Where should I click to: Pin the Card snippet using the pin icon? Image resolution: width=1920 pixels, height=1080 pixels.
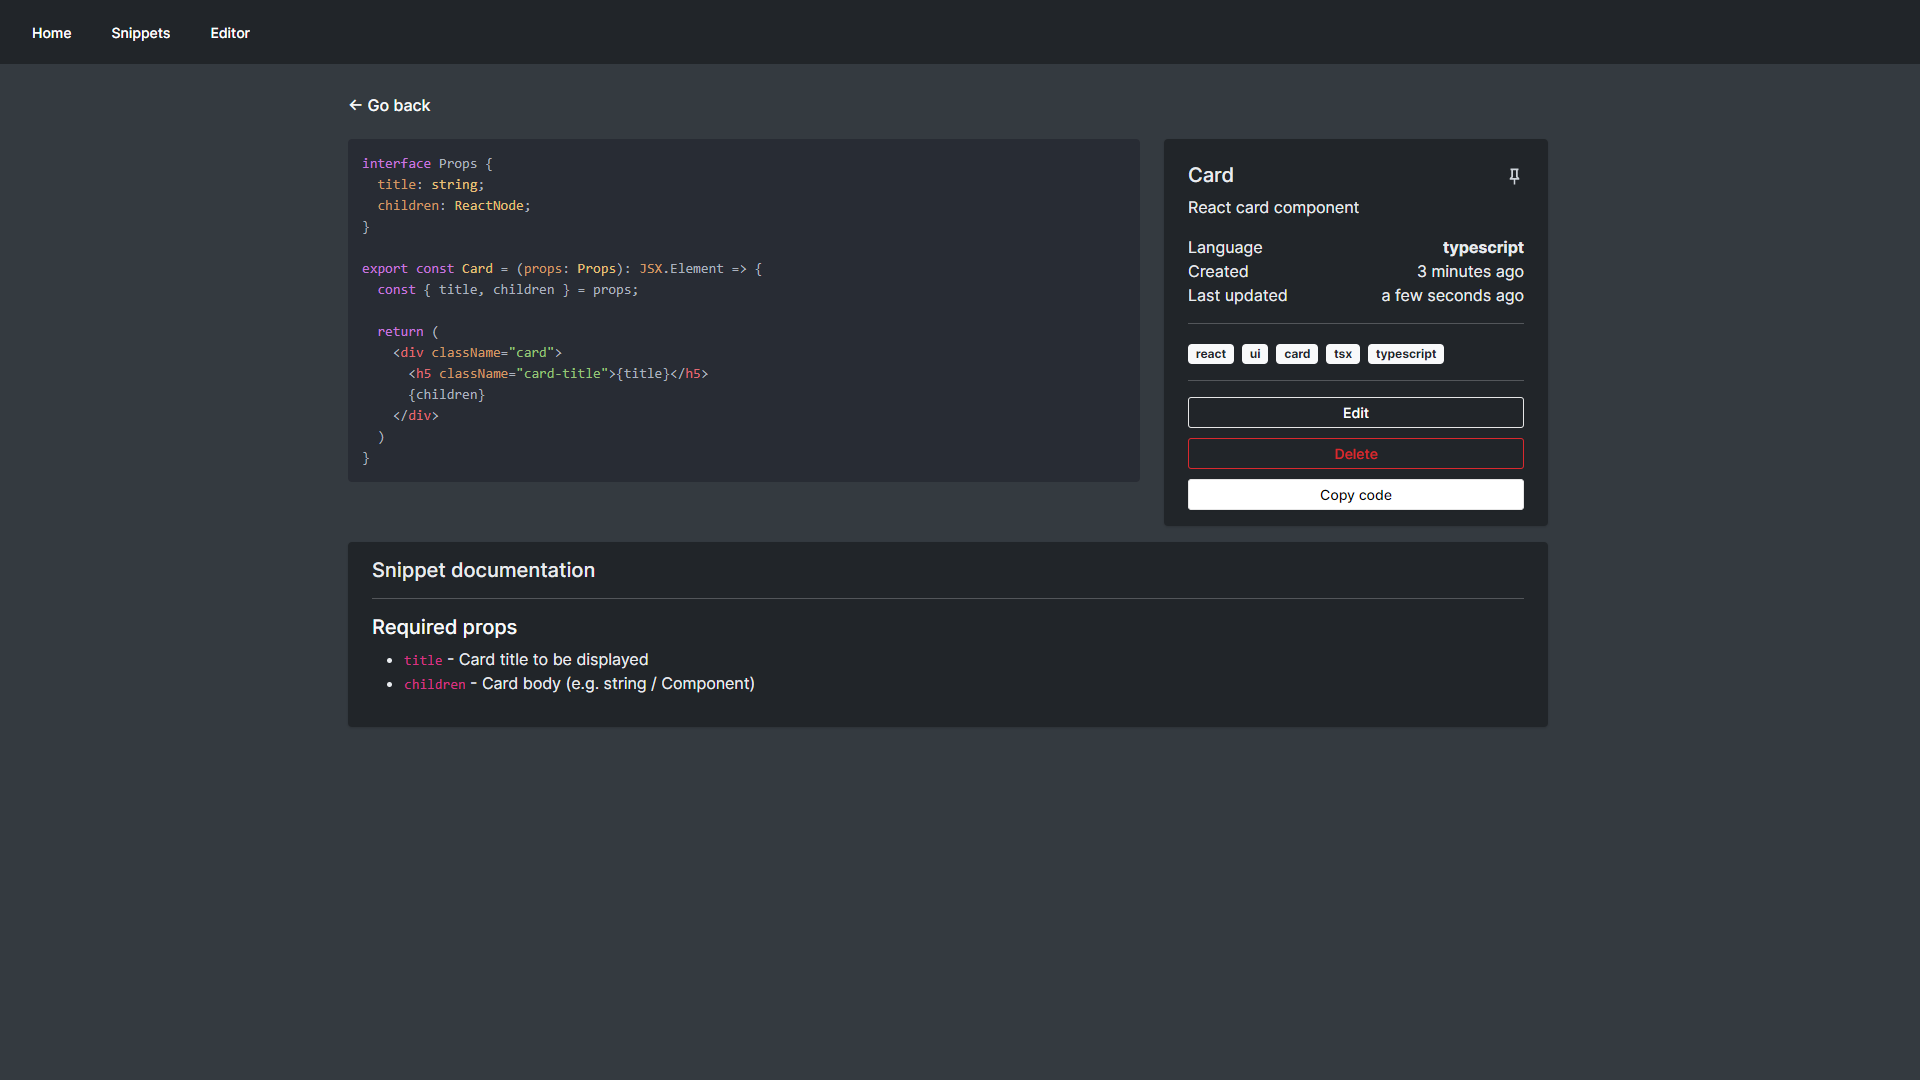point(1514,175)
